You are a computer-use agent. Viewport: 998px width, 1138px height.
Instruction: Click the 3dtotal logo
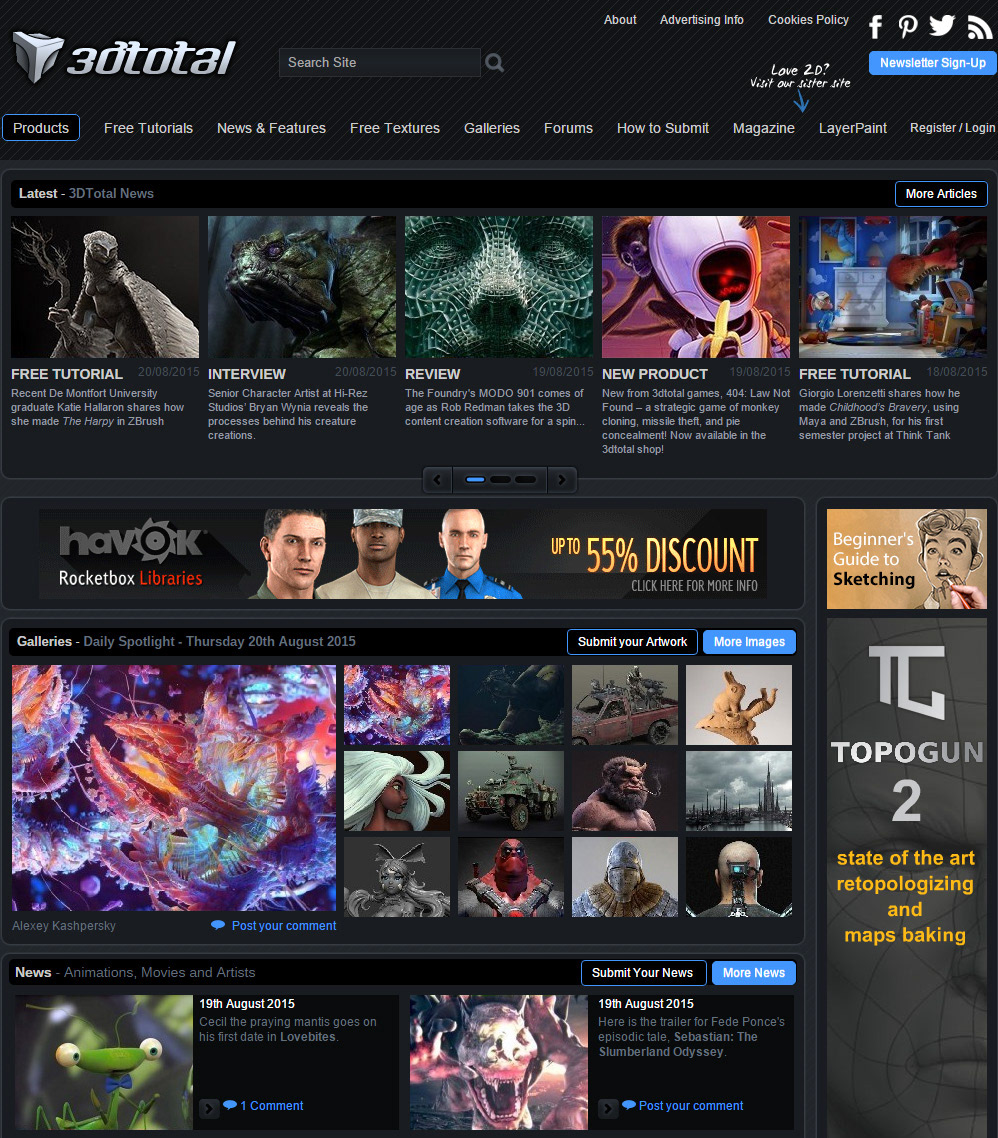[x=124, y=57]
